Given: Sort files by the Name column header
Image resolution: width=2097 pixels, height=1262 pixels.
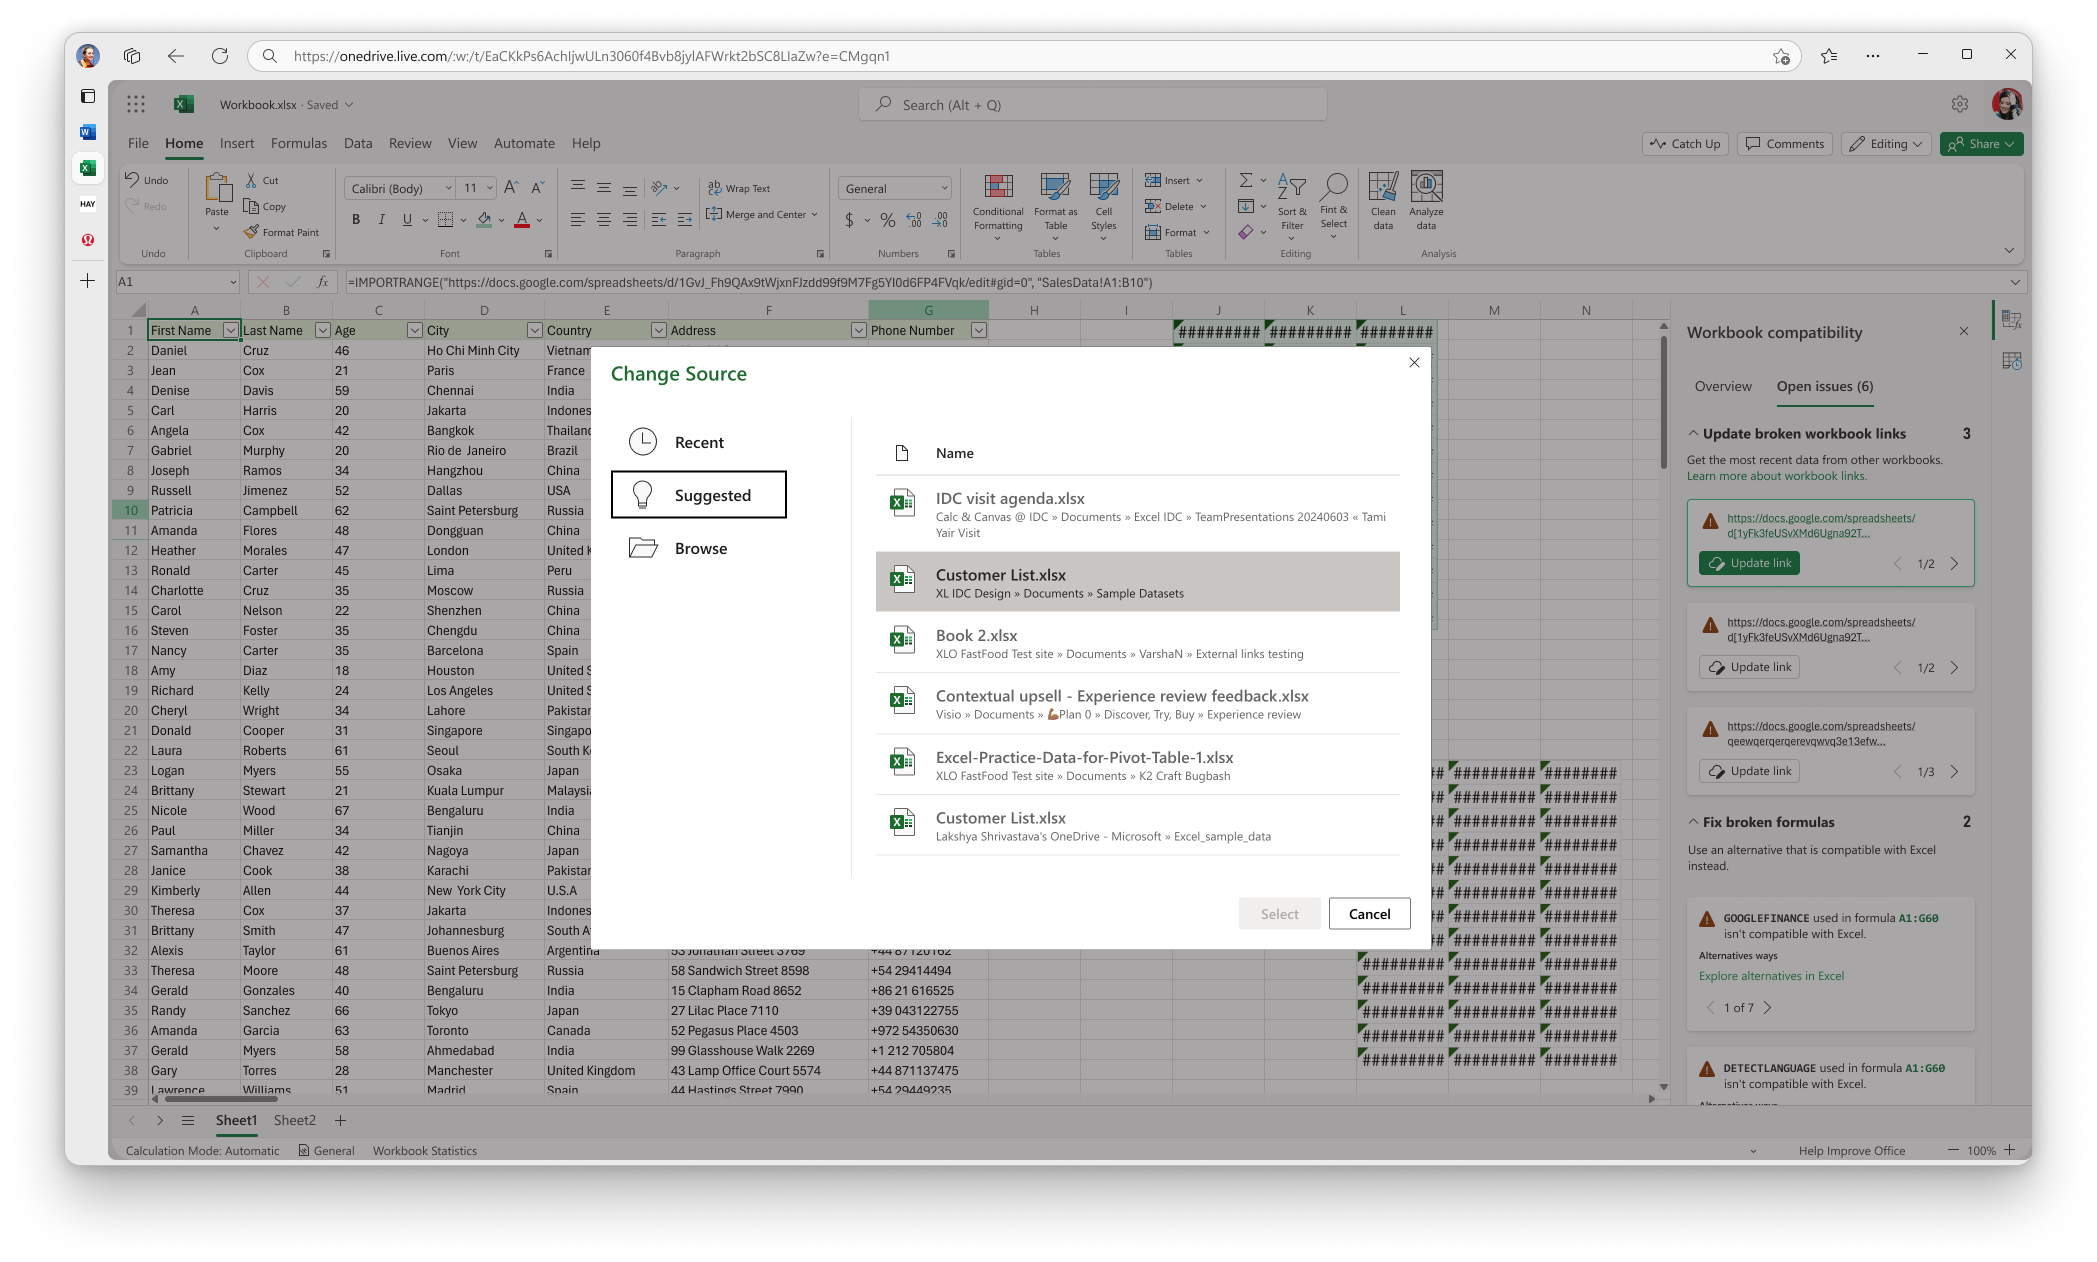Looking at the screenshot, I should click(x=954, y=453).
